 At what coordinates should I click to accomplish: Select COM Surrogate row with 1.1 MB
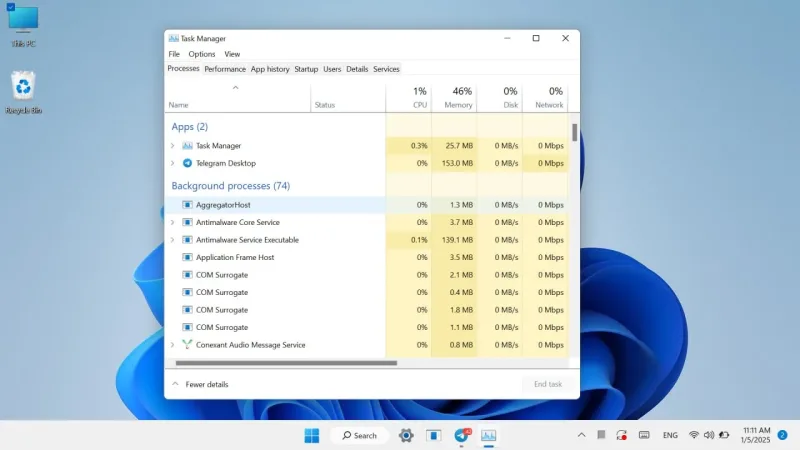pyautogui.click(x=366, y=328)
